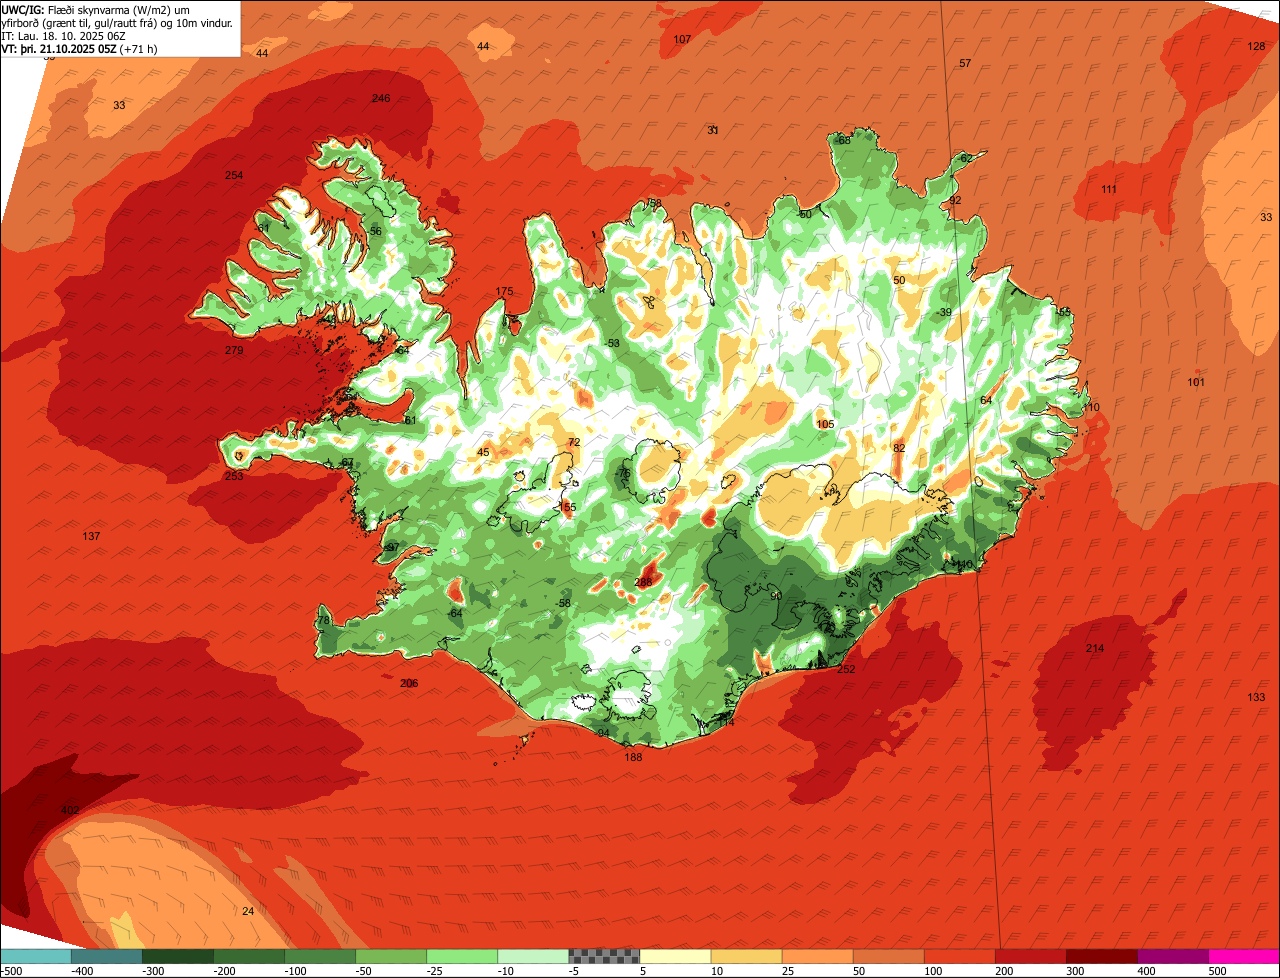Click the '57' value on the map
1280x978 pixels.
tap(965, 63)
